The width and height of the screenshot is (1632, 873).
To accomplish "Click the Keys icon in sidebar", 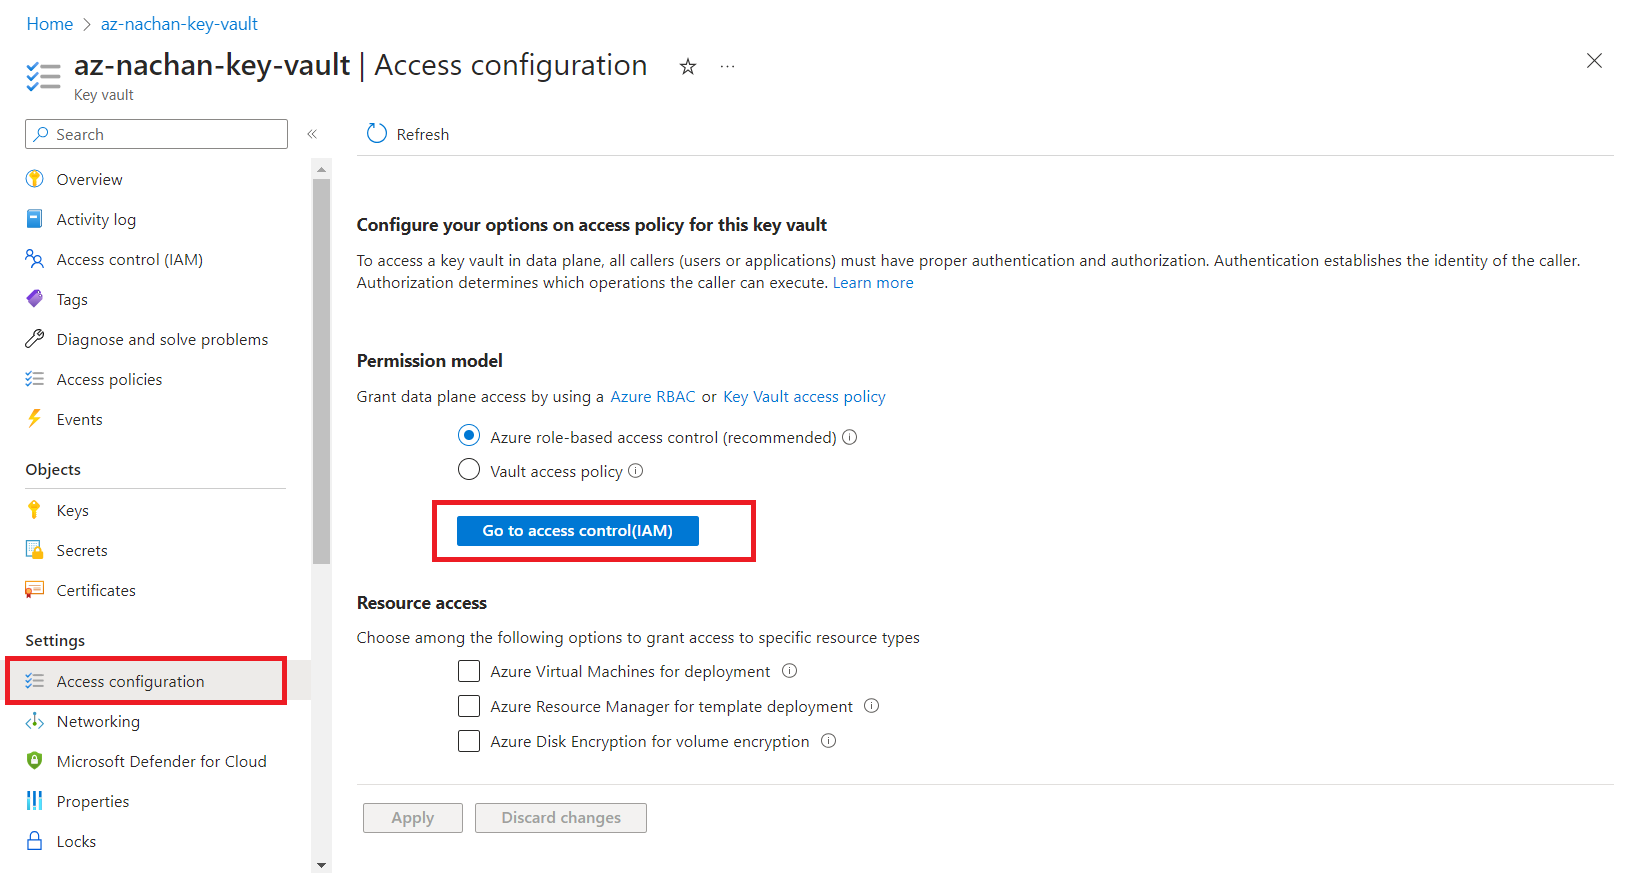I will pos(35,510).
